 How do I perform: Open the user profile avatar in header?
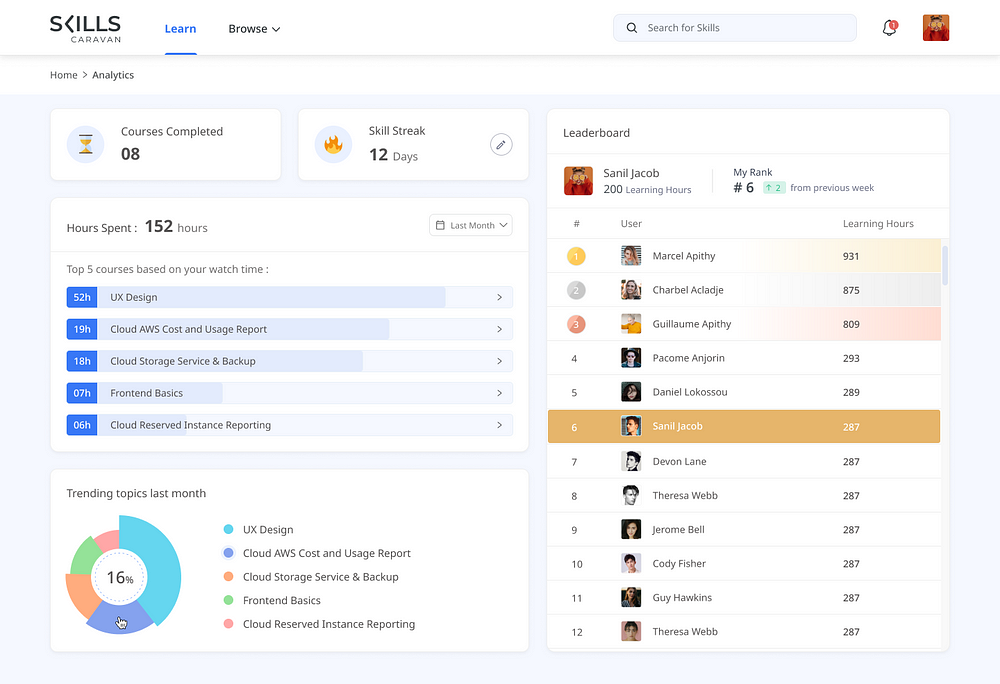coord(936,28)
